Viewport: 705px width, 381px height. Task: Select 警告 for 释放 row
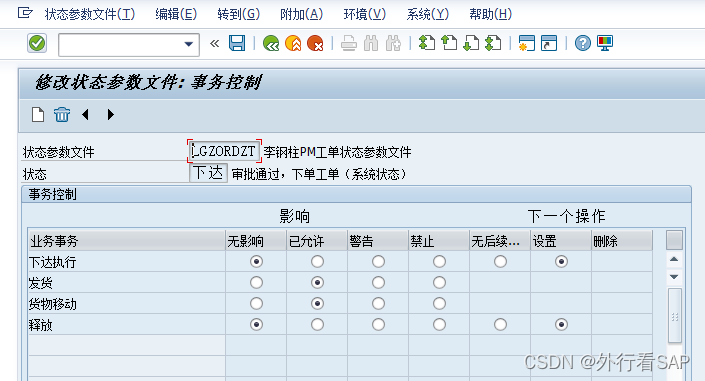(x=379, y=324)
